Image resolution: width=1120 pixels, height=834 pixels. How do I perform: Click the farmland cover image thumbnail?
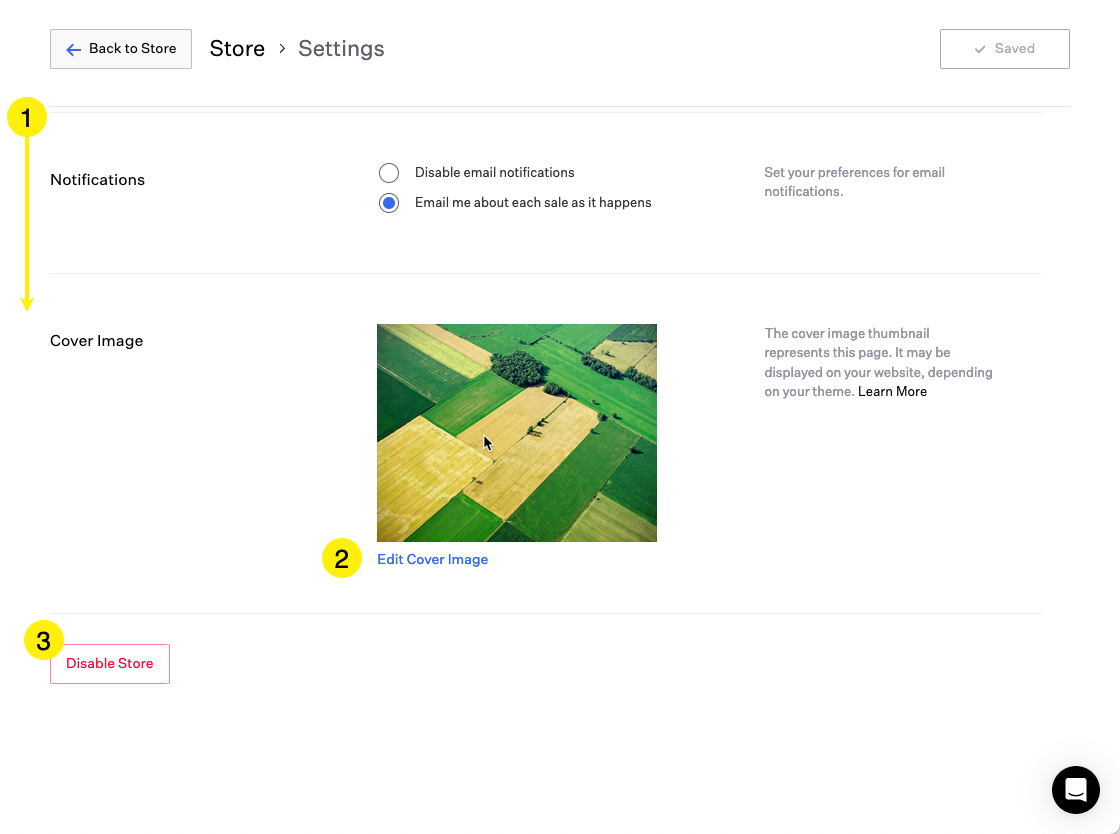[516, 432]
